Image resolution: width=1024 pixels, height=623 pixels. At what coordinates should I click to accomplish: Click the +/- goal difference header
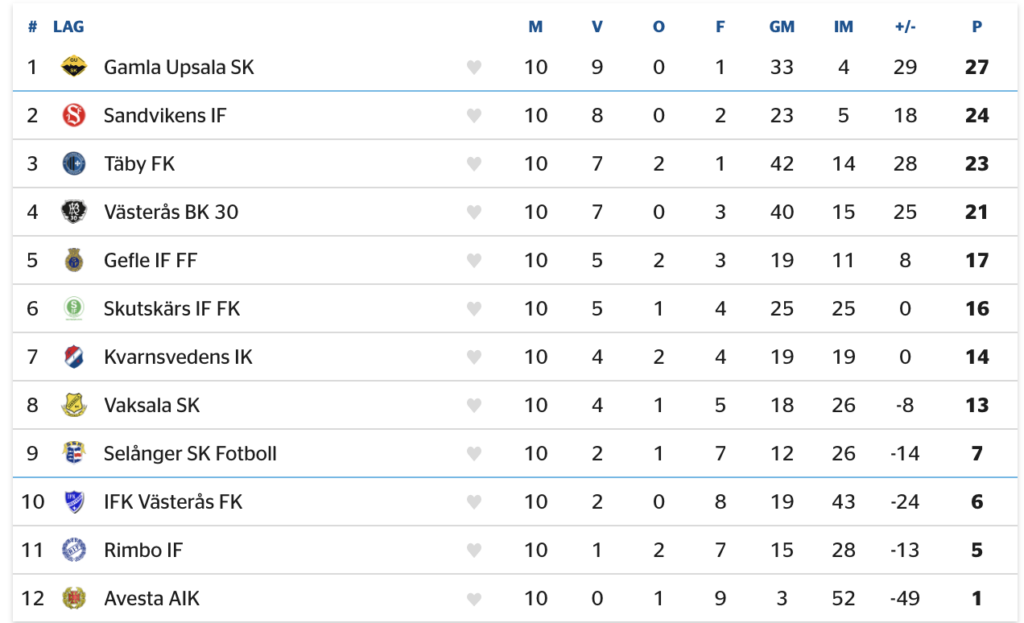(905, 27)
